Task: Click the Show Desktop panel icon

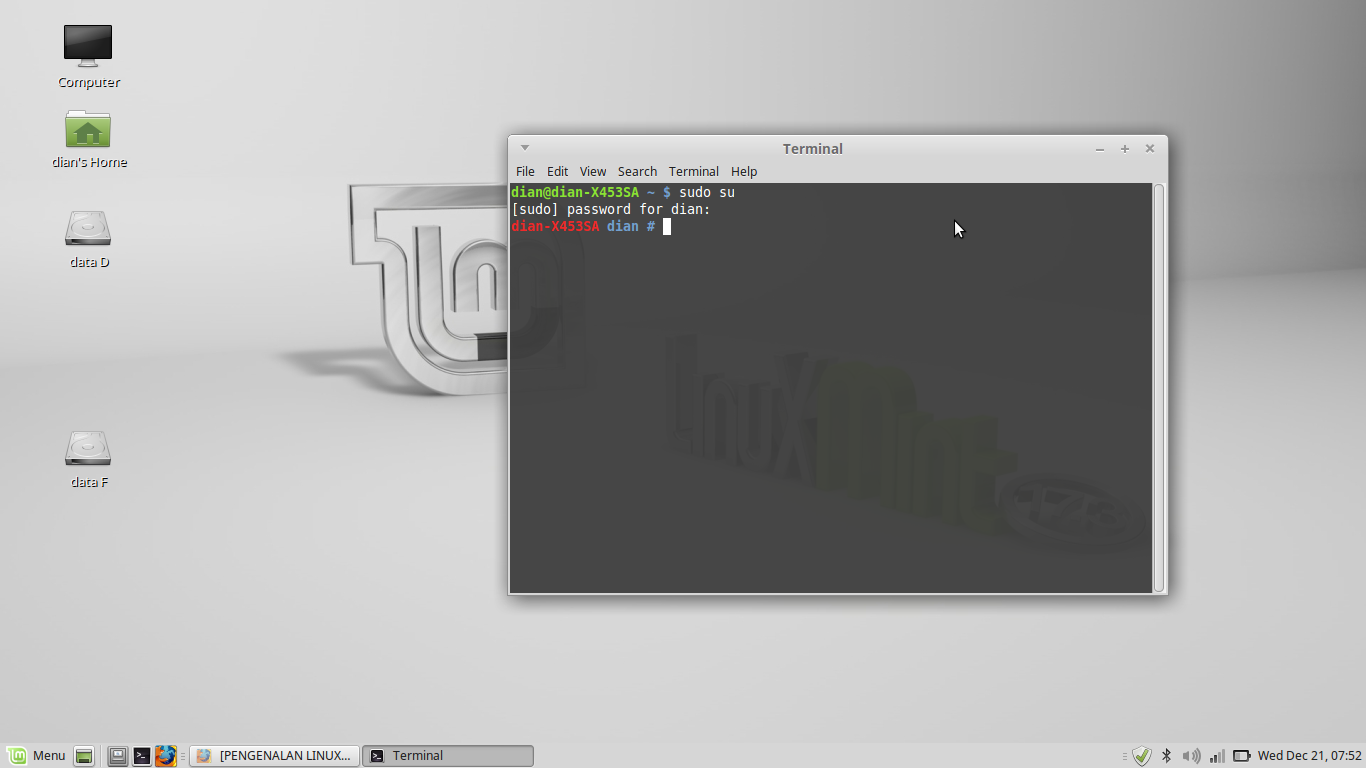Action: 85,756
